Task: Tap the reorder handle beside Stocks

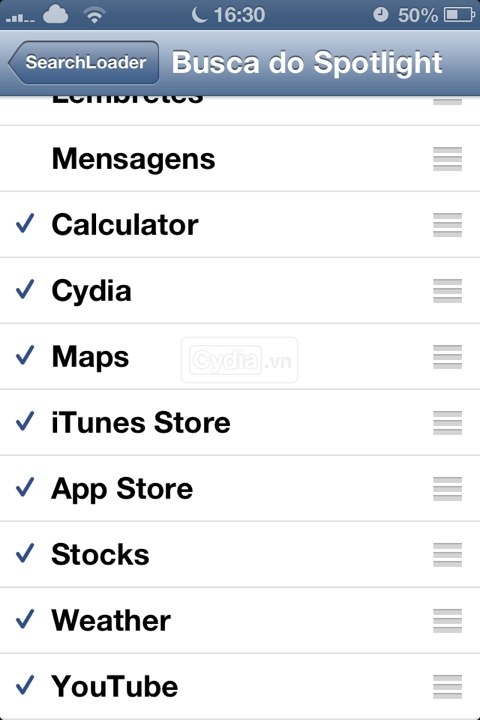Action: point(447,554)
